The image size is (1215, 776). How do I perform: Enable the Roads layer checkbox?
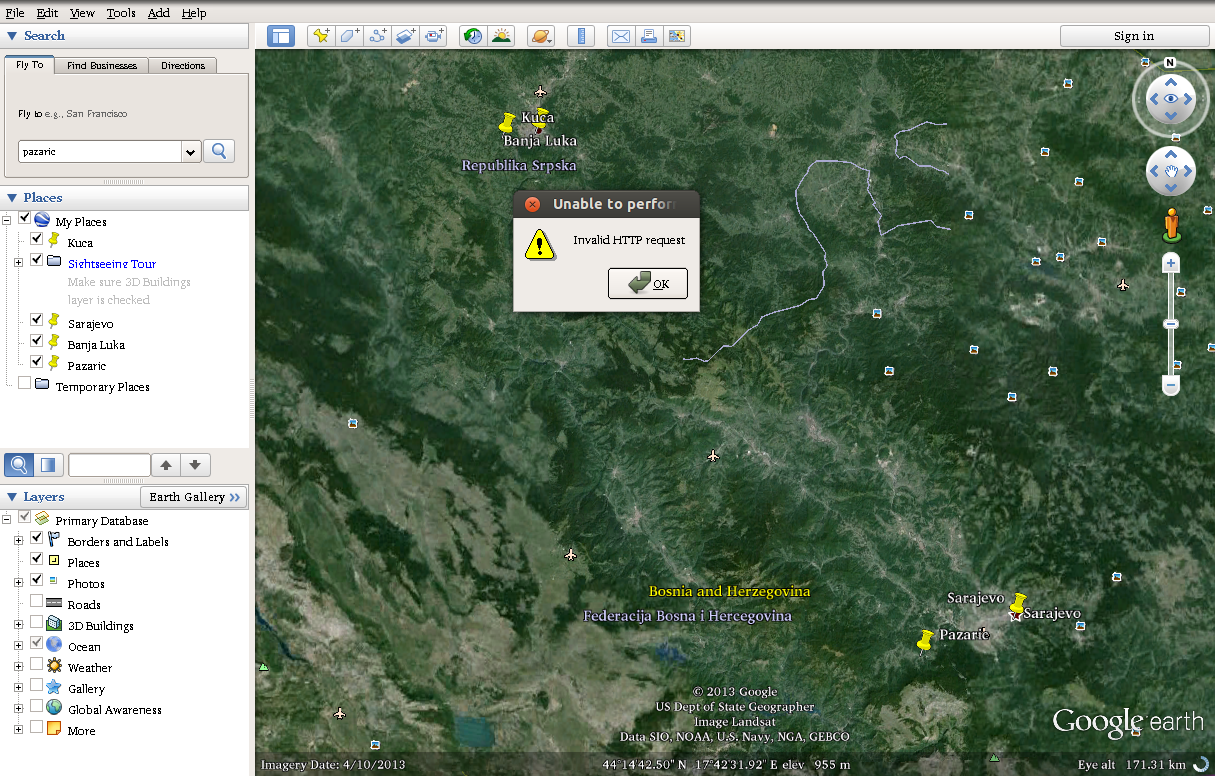click(37, 602)
